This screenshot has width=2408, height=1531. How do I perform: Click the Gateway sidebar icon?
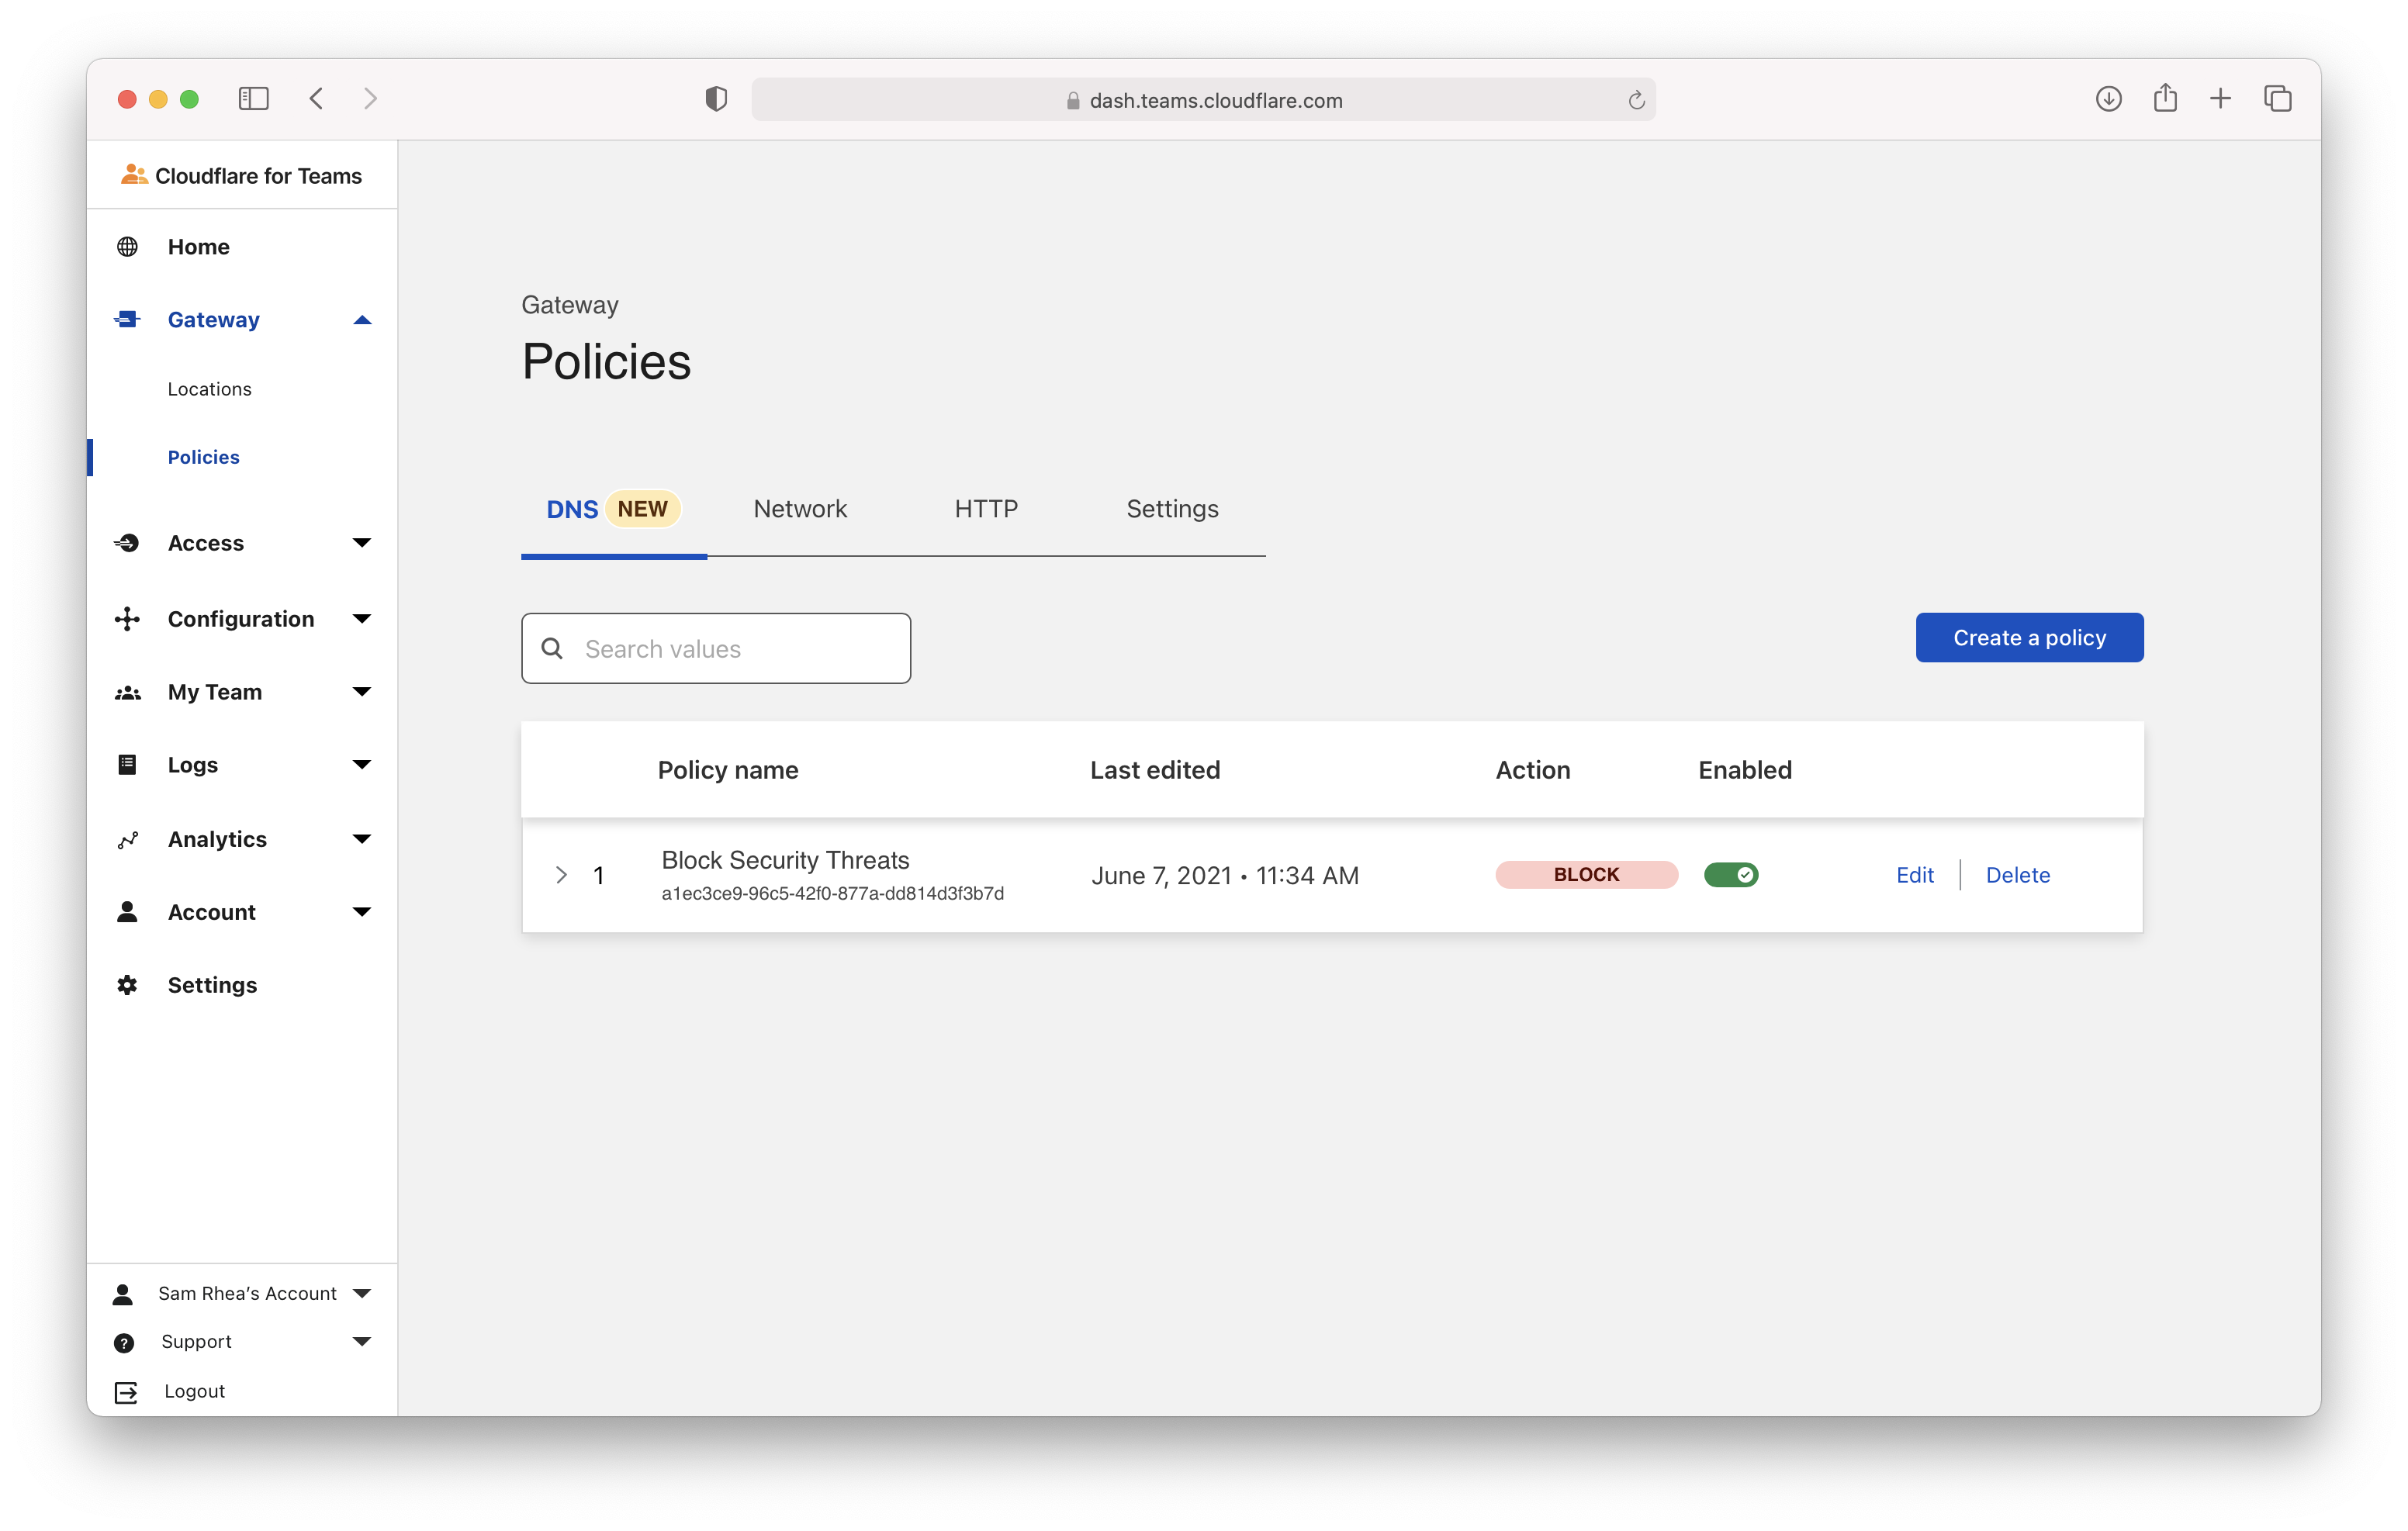pos(127,319)
